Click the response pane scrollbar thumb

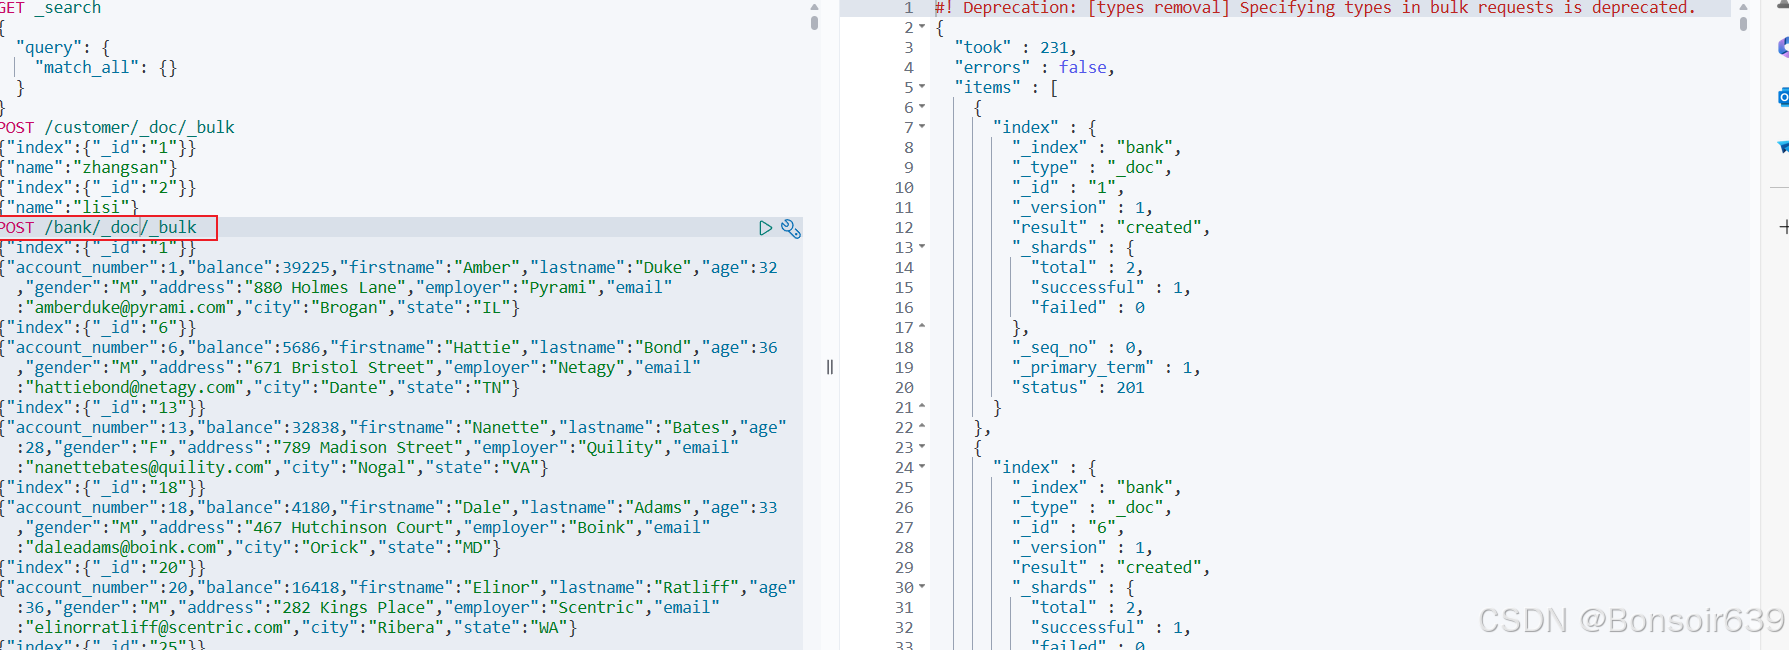click(x=1743, y=22)
